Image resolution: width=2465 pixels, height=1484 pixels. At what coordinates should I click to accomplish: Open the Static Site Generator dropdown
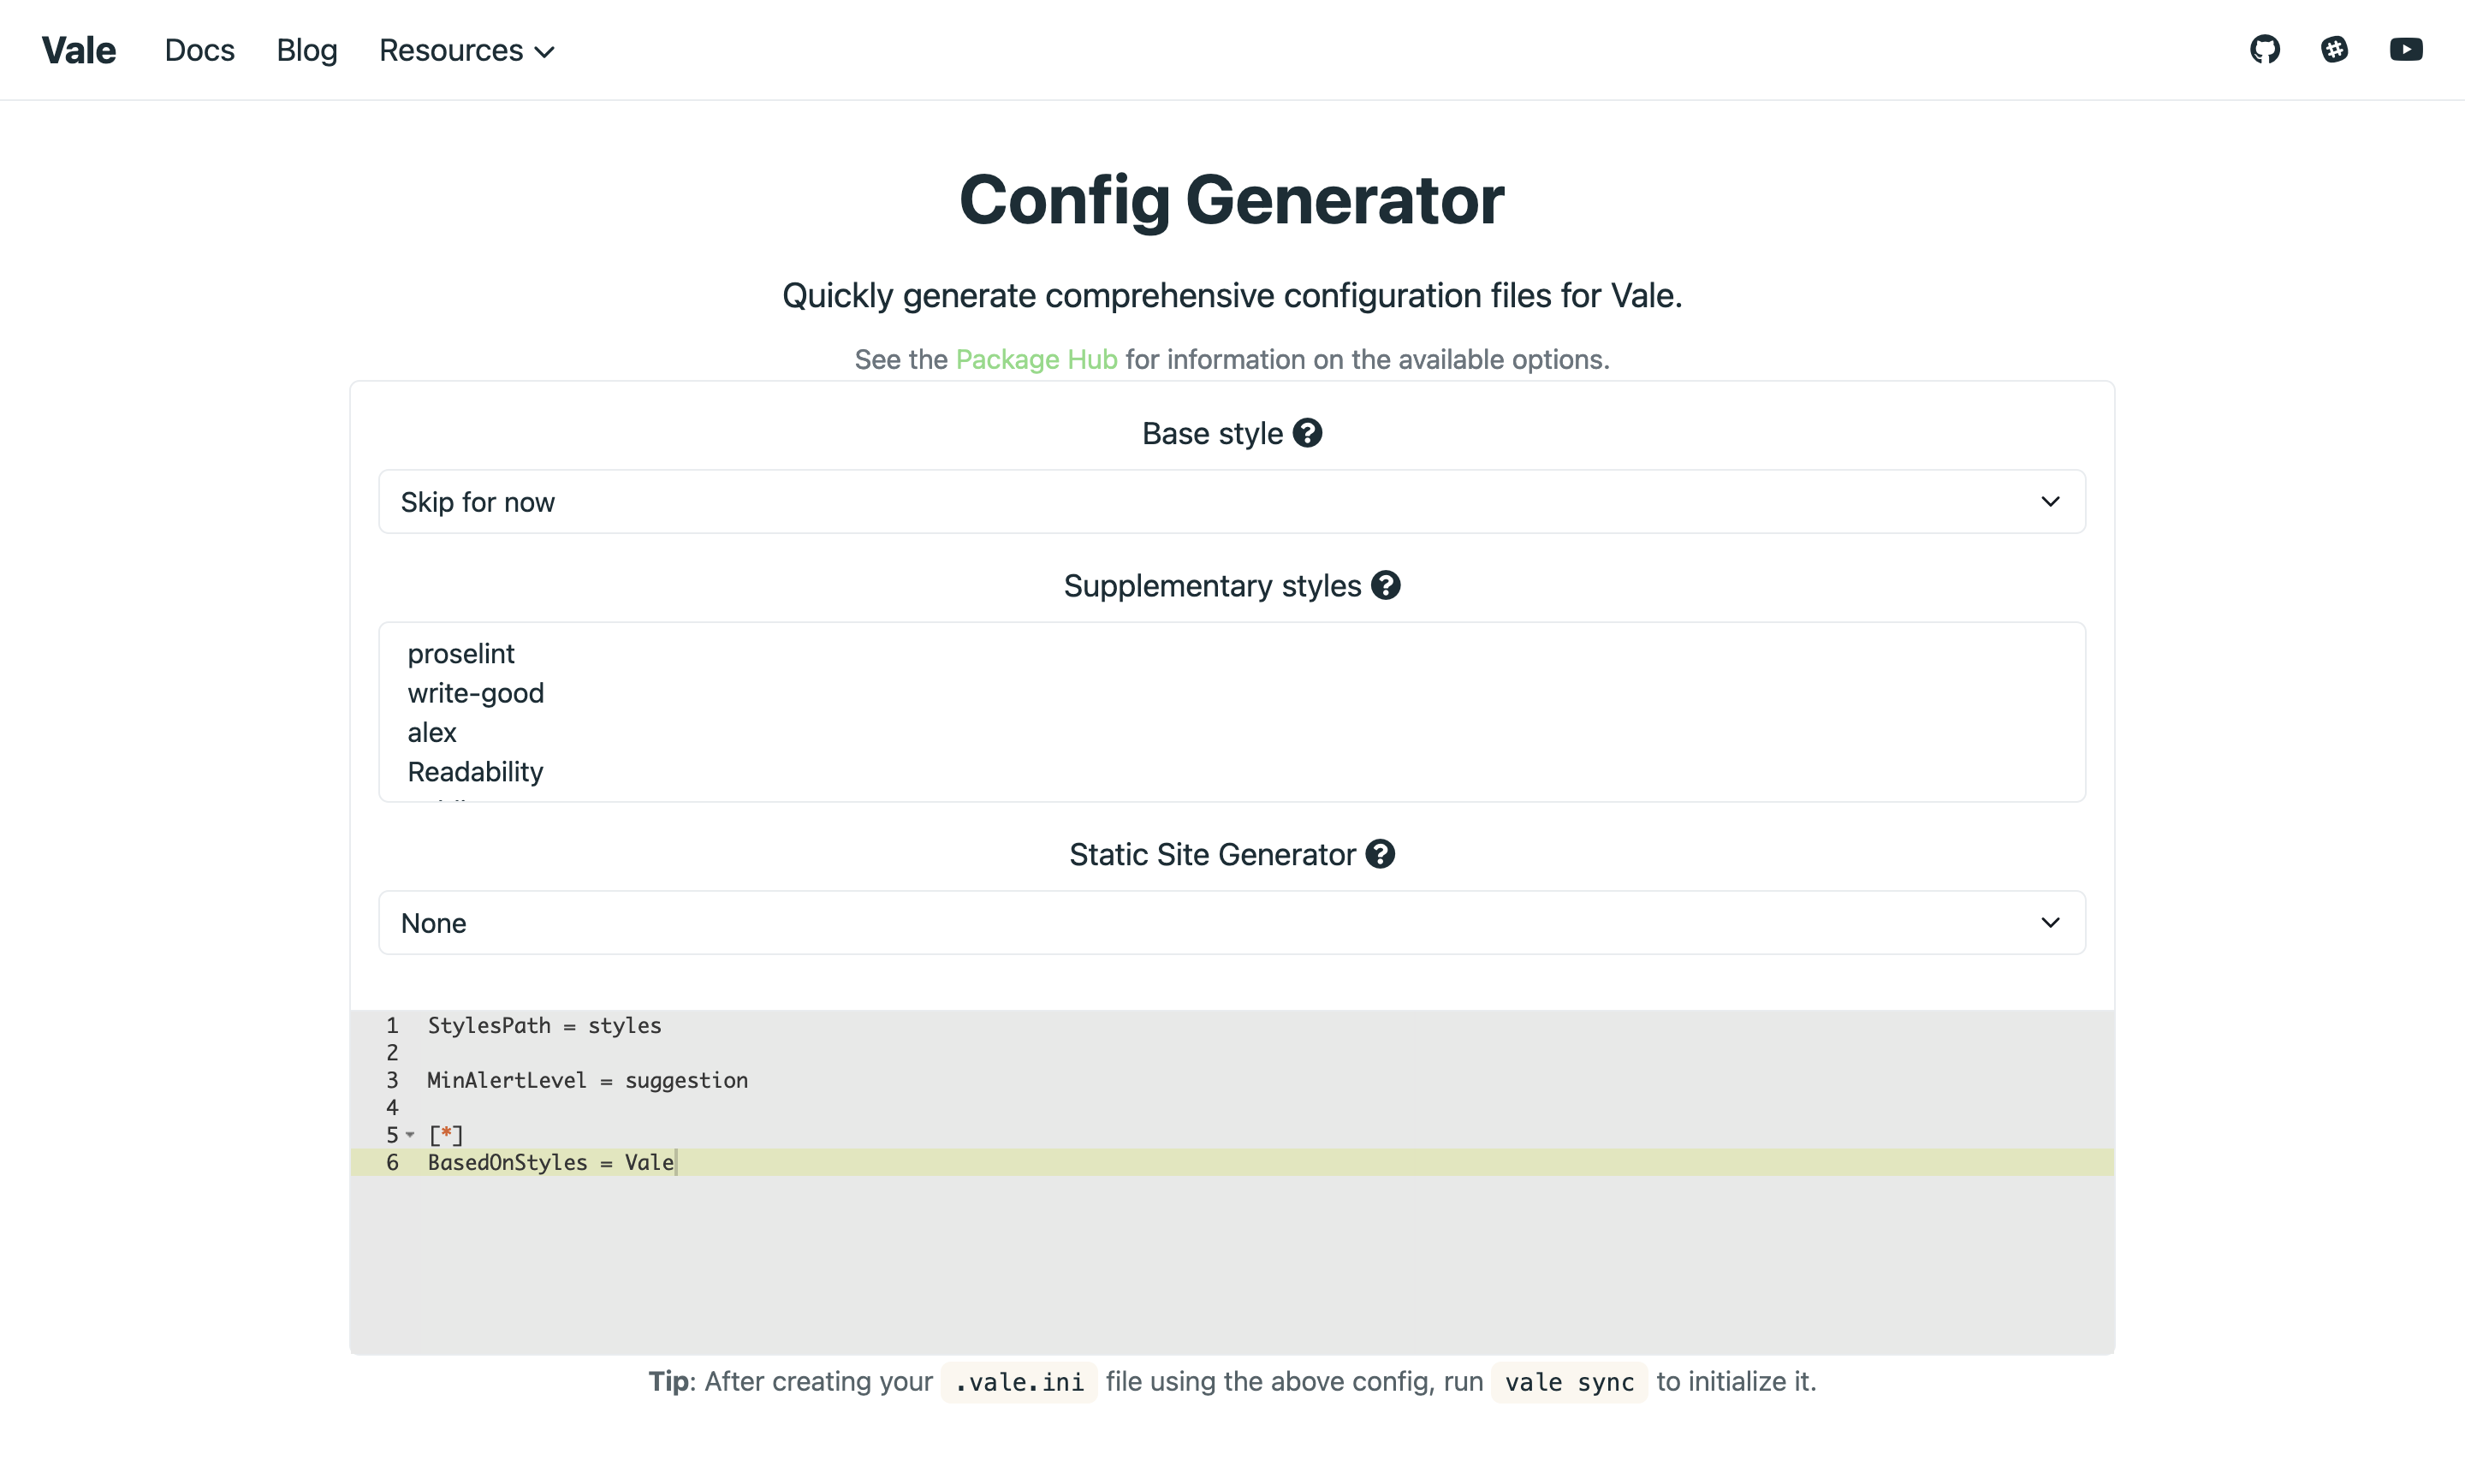coord(1231,923)
